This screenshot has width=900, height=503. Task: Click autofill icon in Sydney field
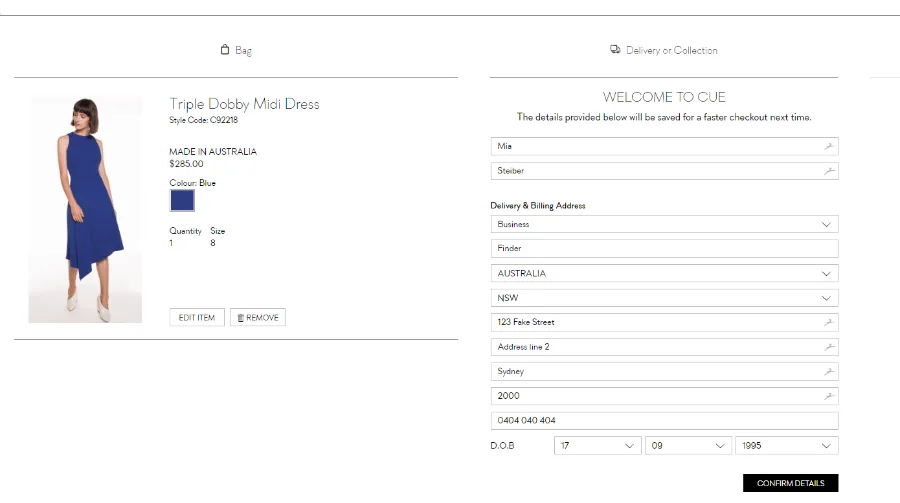tap(828, 372)
